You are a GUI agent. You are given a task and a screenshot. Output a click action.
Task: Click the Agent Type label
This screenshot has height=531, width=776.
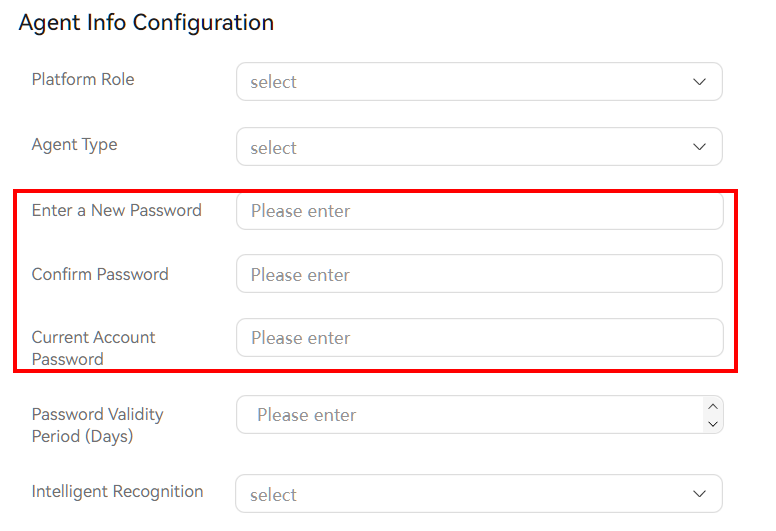(74, 144)
